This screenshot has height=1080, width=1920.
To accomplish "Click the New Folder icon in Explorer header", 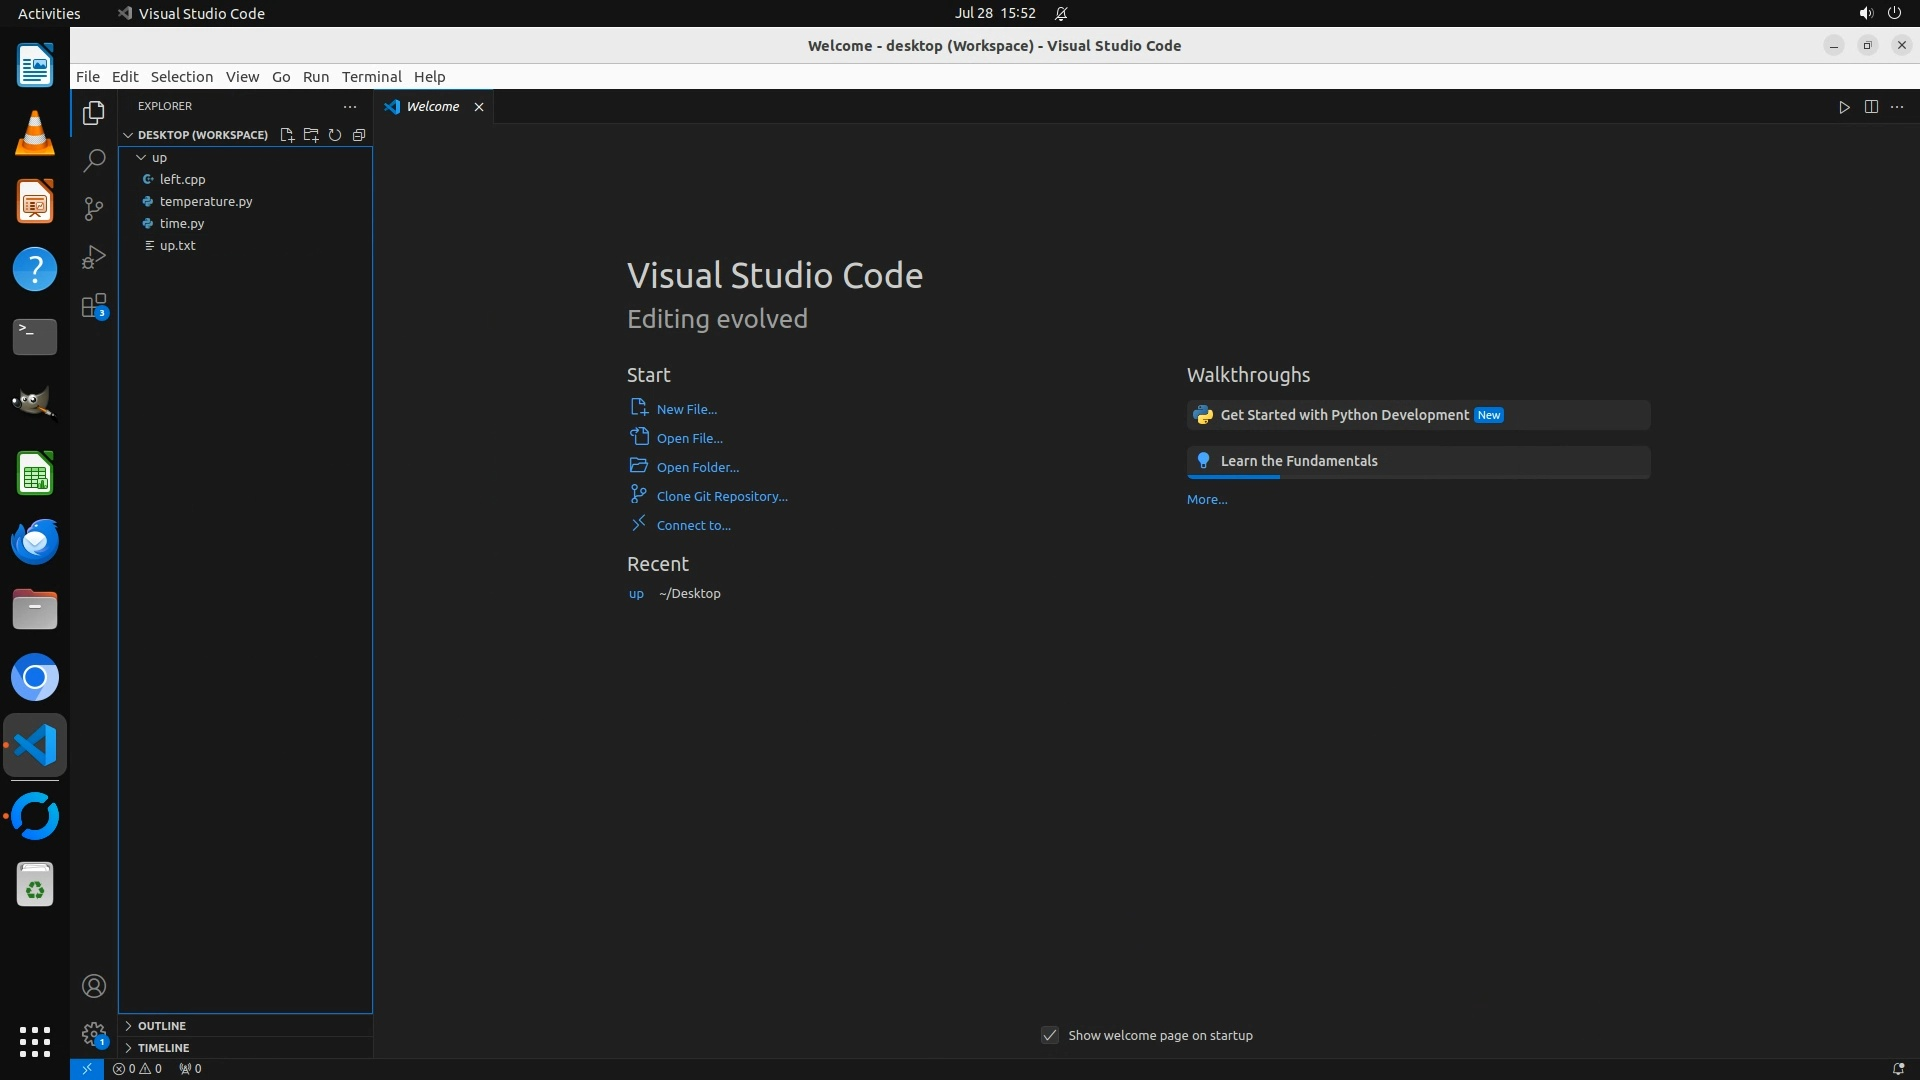I will click(311, 135).
